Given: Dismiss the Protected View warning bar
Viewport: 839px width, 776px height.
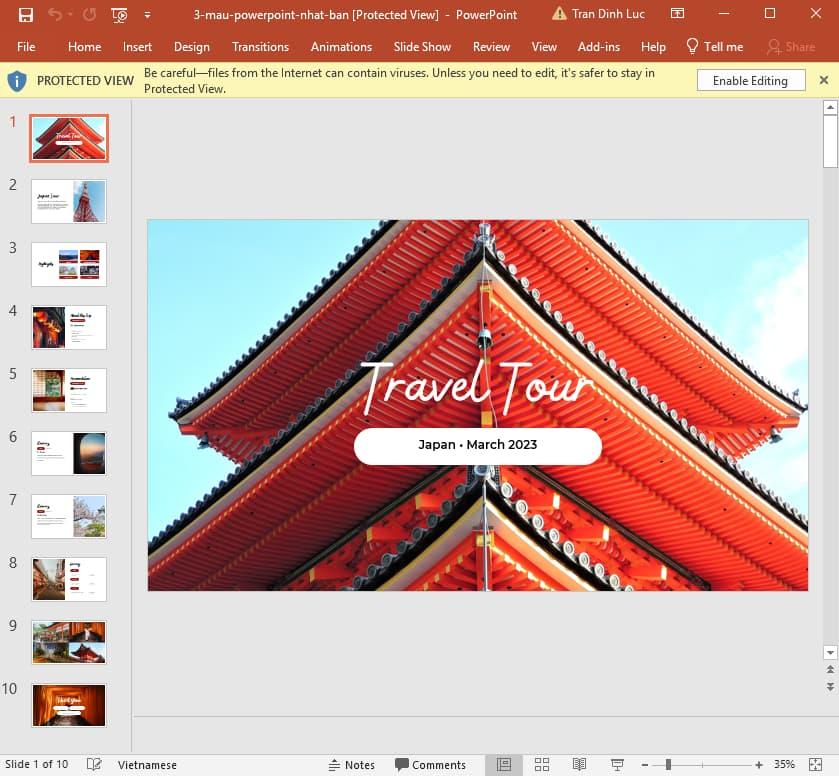Looking at the screenshot, I should tap(823, 80).
